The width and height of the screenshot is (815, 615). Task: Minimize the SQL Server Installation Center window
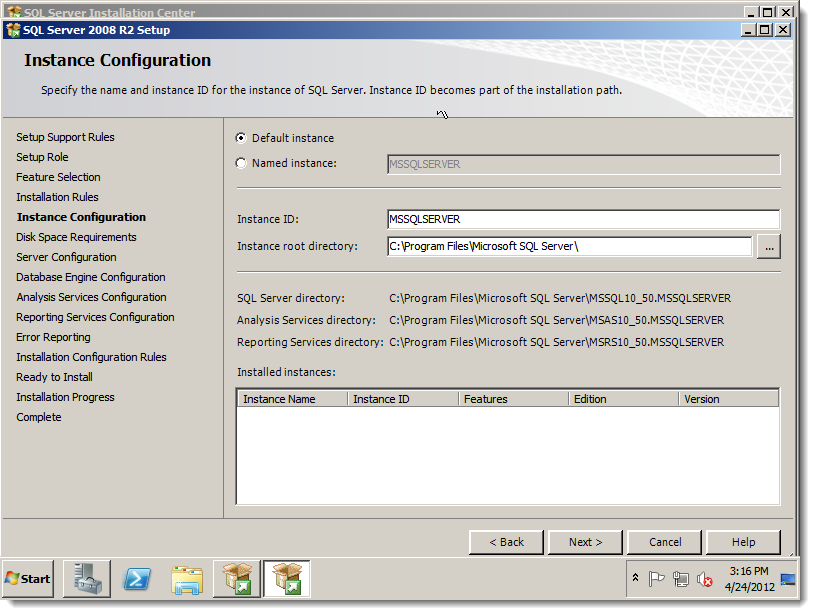pyautogui.click(x=751, y=12)
